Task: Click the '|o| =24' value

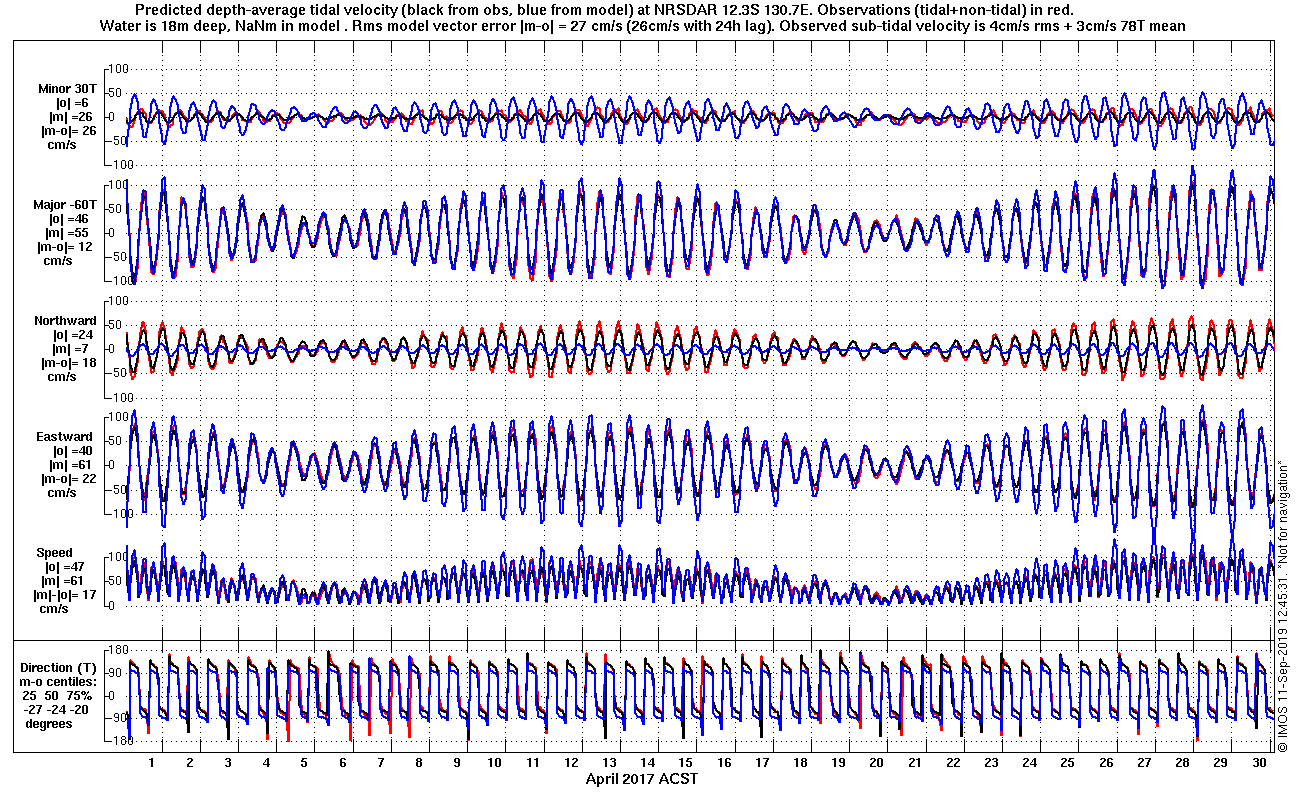Action: 72,335
